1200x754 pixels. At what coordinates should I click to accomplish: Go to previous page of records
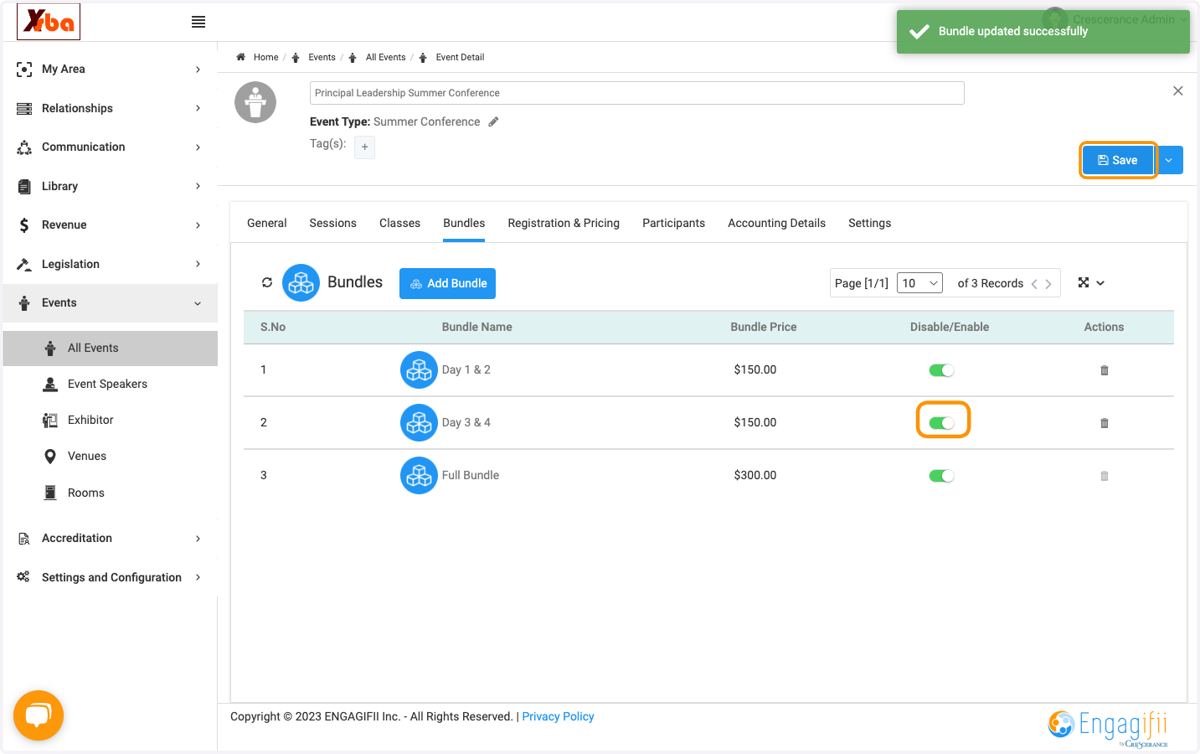(1034, 284)
